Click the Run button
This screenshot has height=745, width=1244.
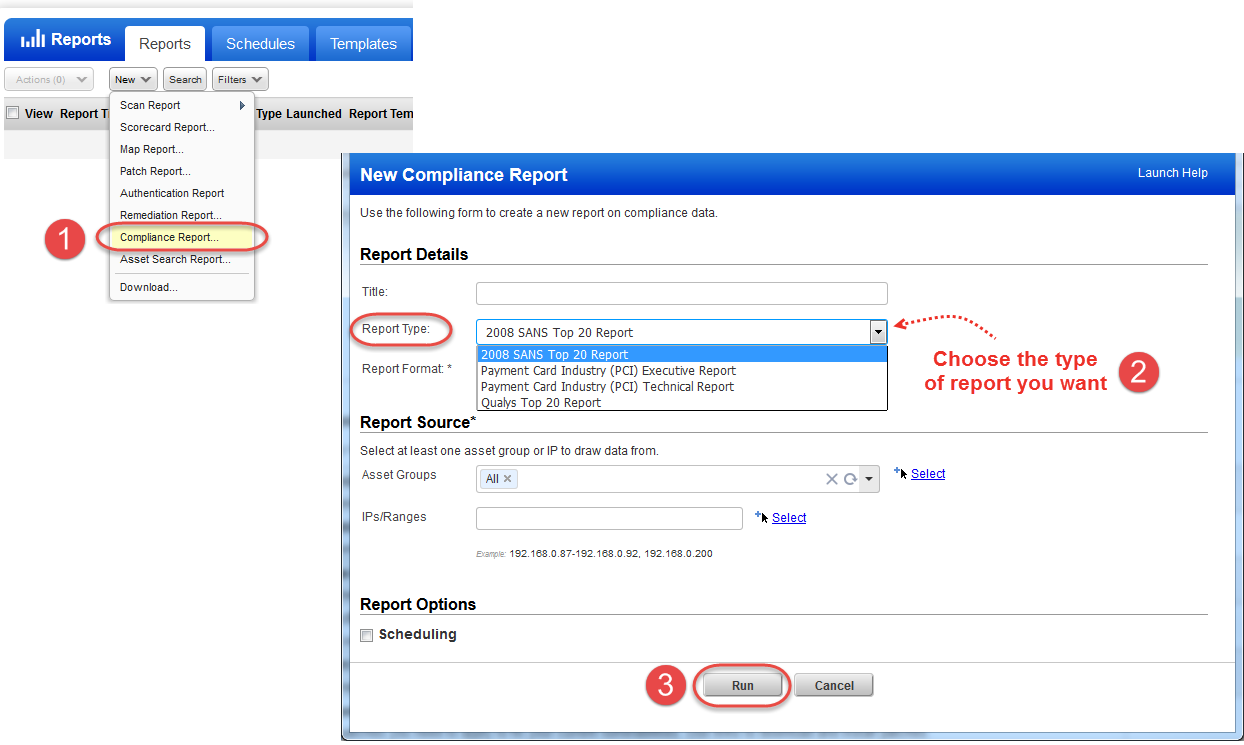741,684
